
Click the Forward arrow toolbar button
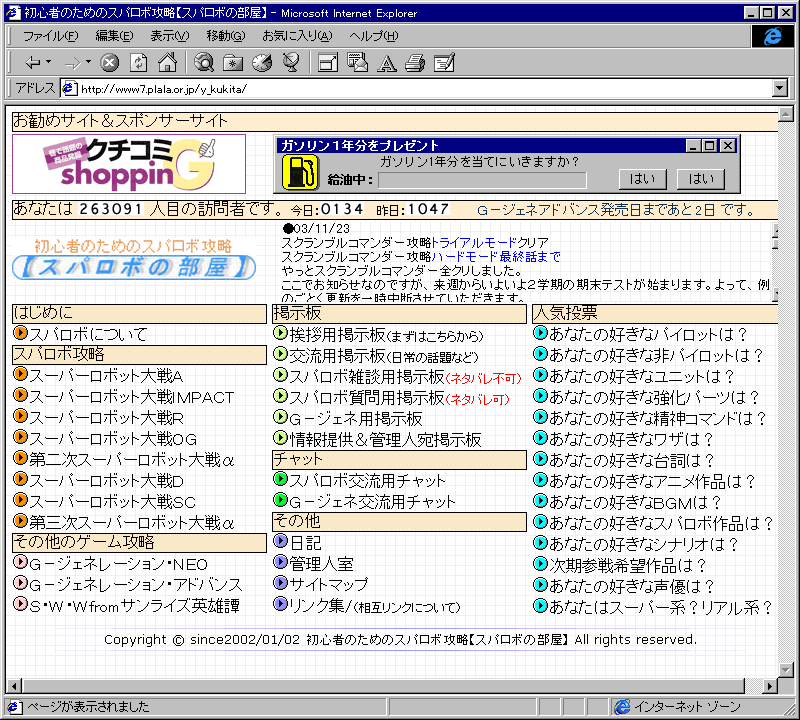click(72, 63)
